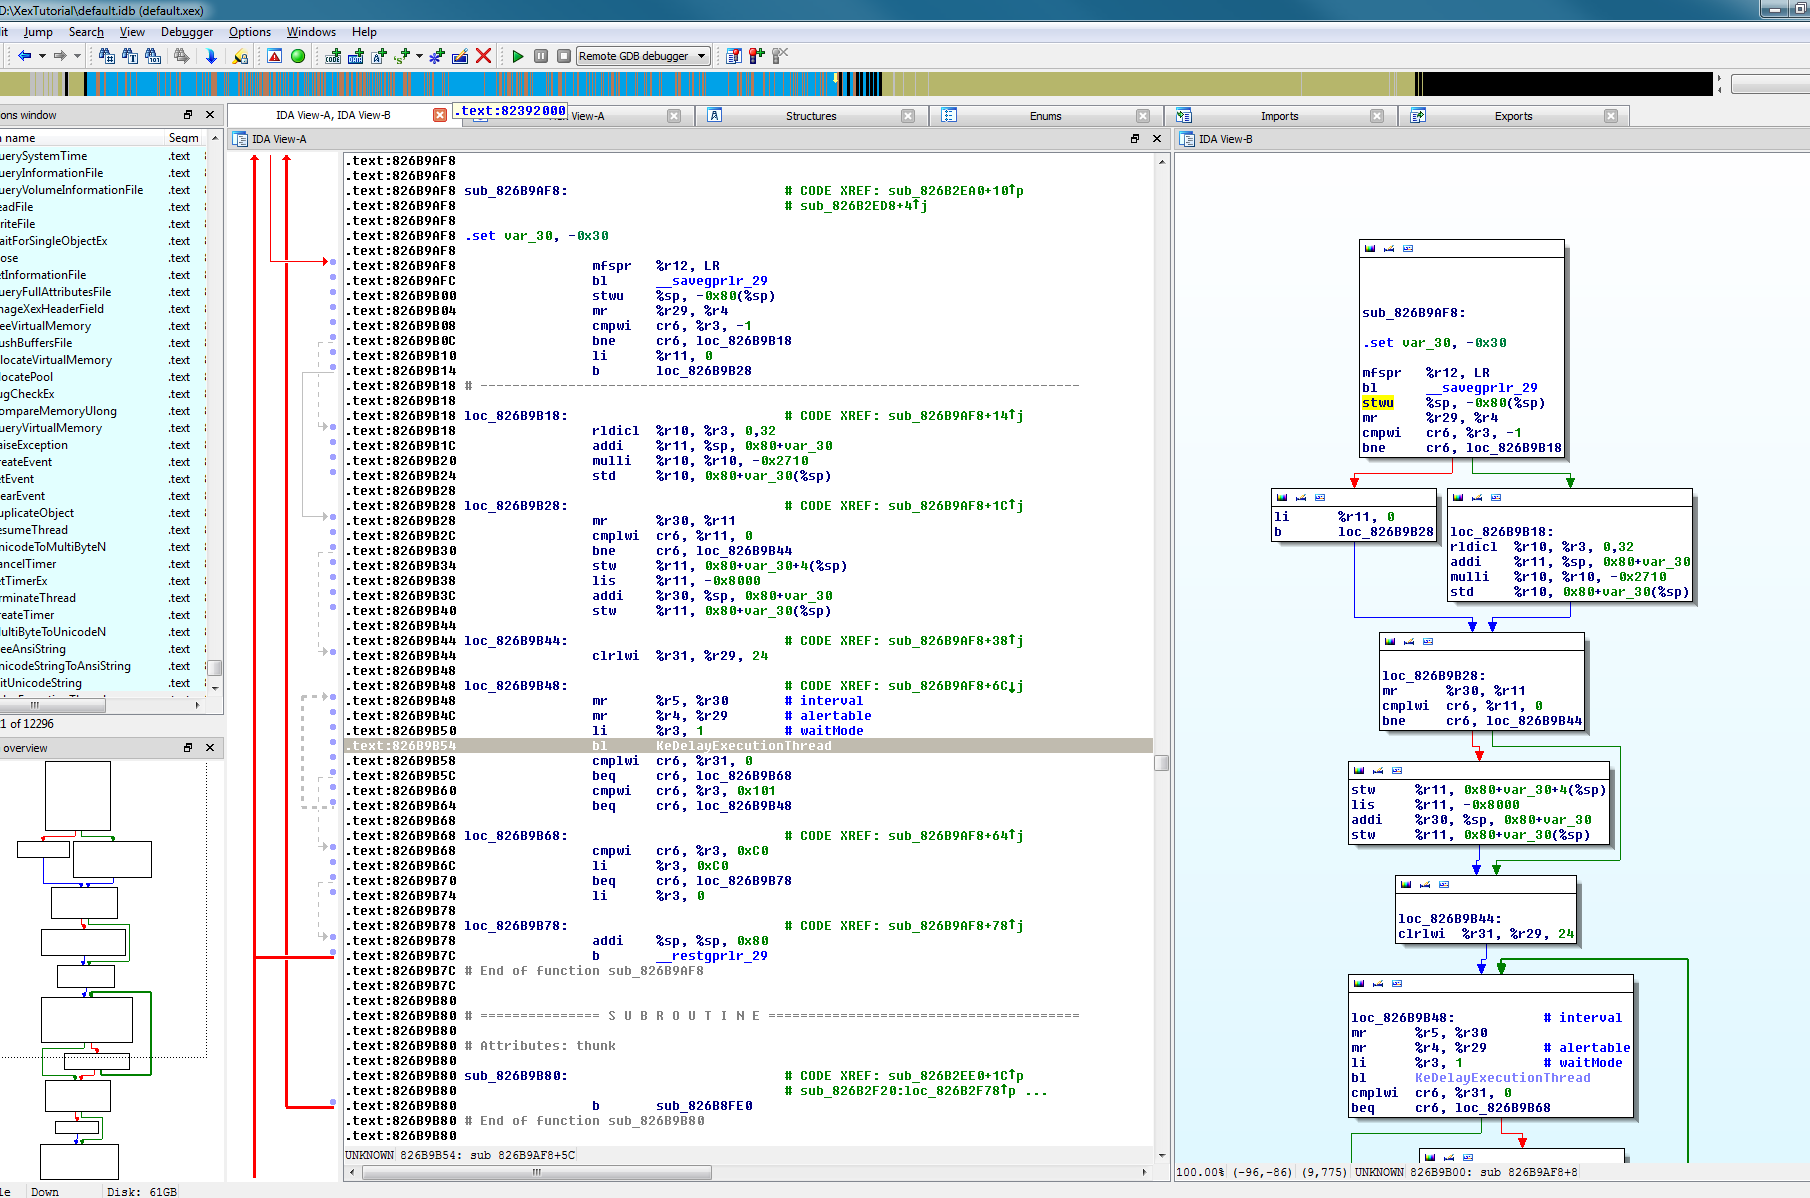Click the blue down arrow toolbar icon
Viewport: 1810px width, 1198px height.
click(x=211, y=56)
